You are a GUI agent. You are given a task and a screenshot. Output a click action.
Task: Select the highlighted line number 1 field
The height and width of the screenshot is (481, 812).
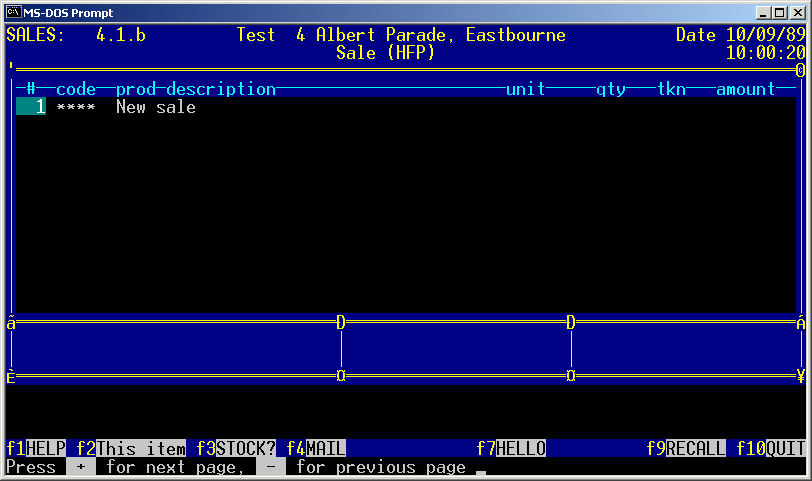tap(31, 107)
